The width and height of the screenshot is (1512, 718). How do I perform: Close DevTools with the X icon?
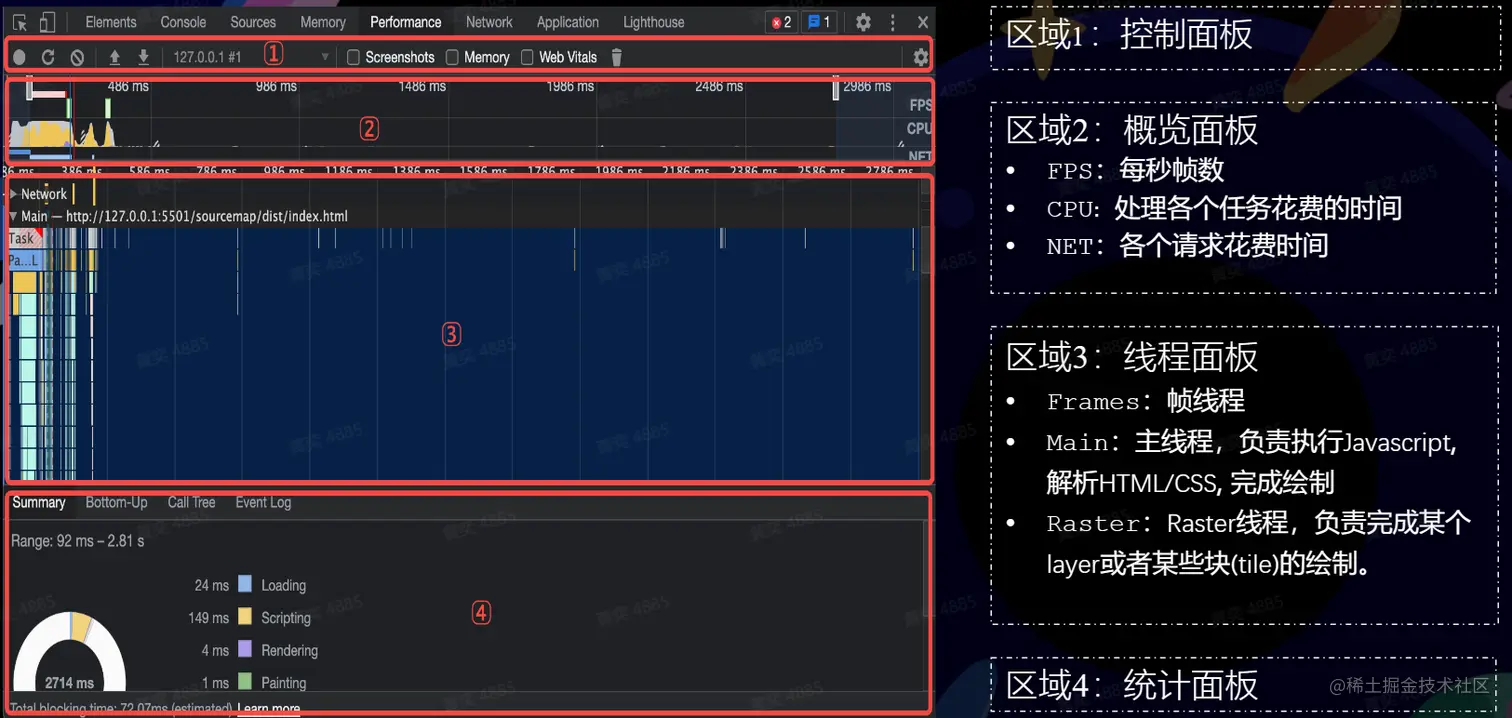point(922,22)
